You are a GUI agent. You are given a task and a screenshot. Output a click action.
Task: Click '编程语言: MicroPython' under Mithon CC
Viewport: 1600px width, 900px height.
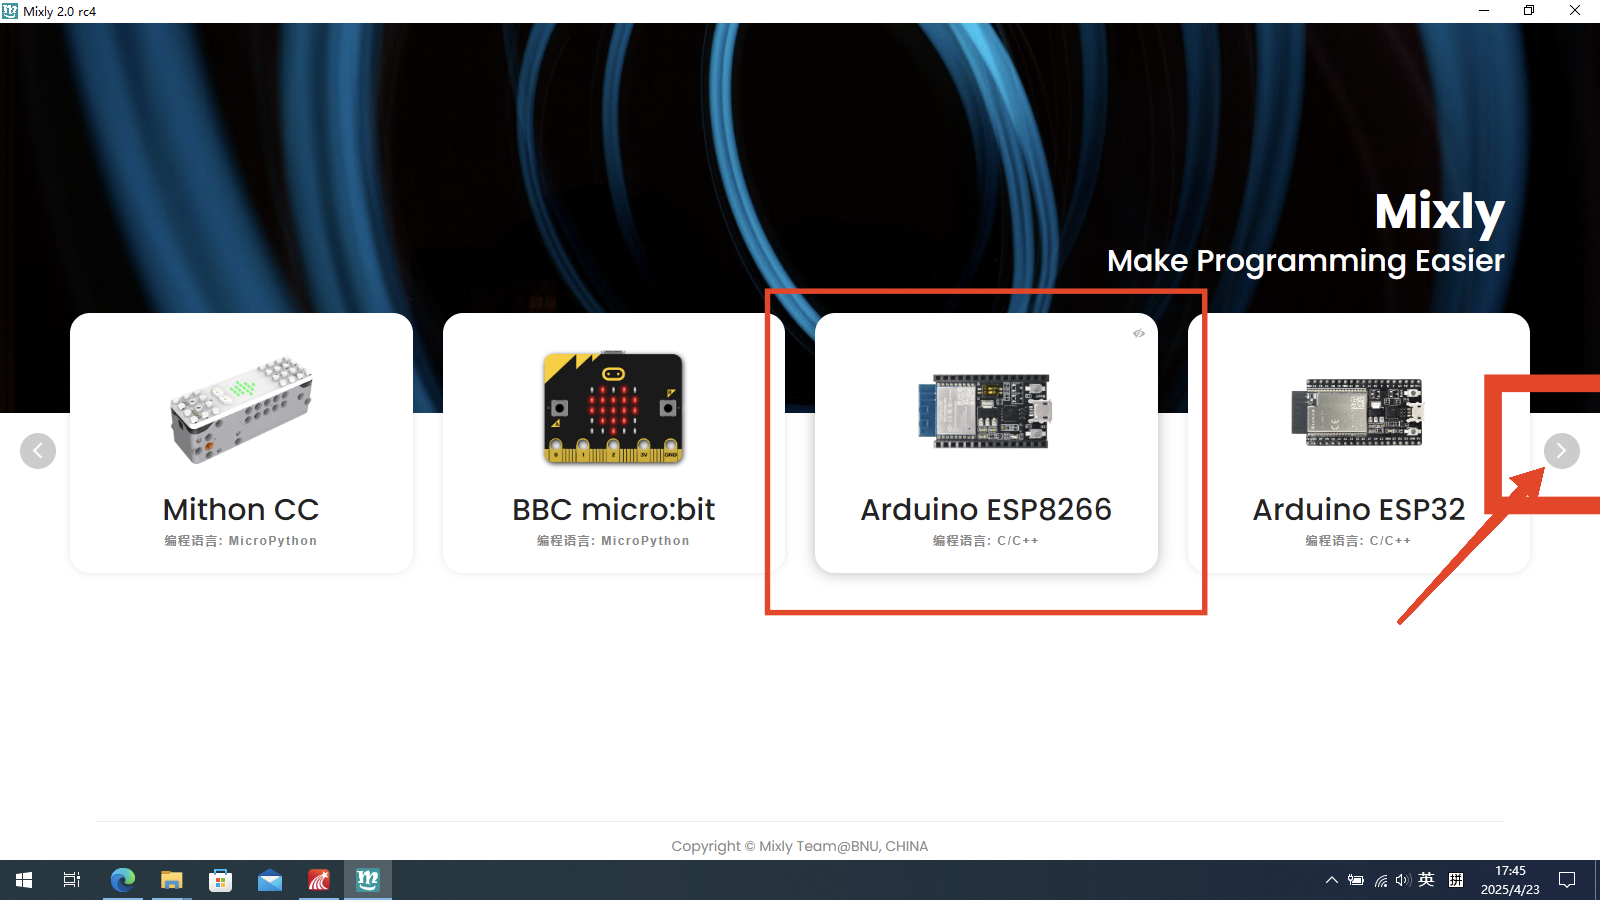[241, 541]
